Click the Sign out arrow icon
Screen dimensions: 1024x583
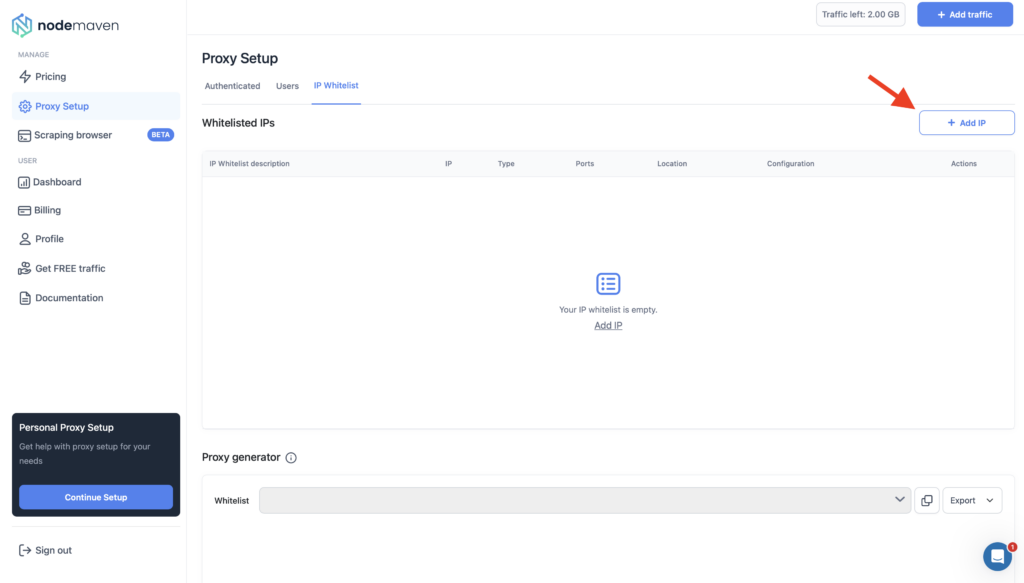25,550
